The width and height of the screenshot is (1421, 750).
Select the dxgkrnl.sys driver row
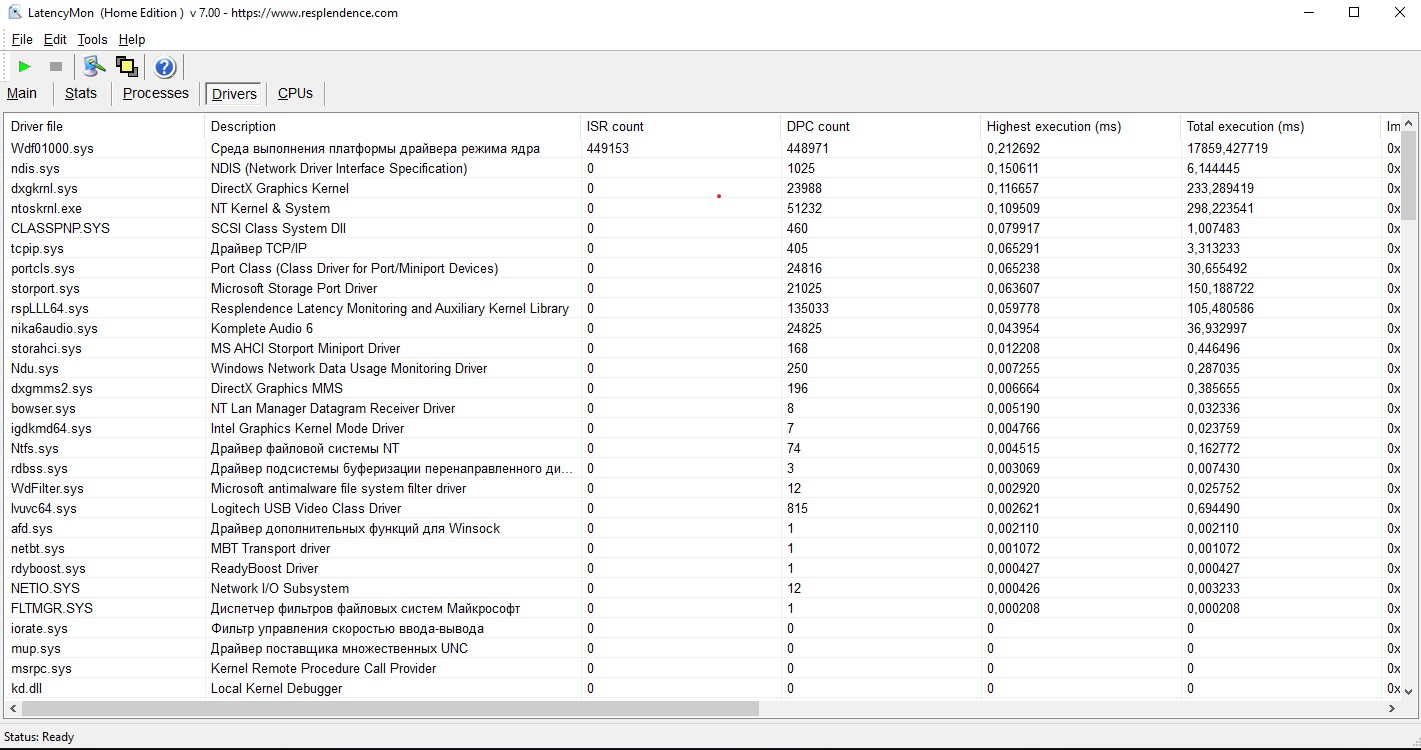pyautogui.click(x=703, y=188)
